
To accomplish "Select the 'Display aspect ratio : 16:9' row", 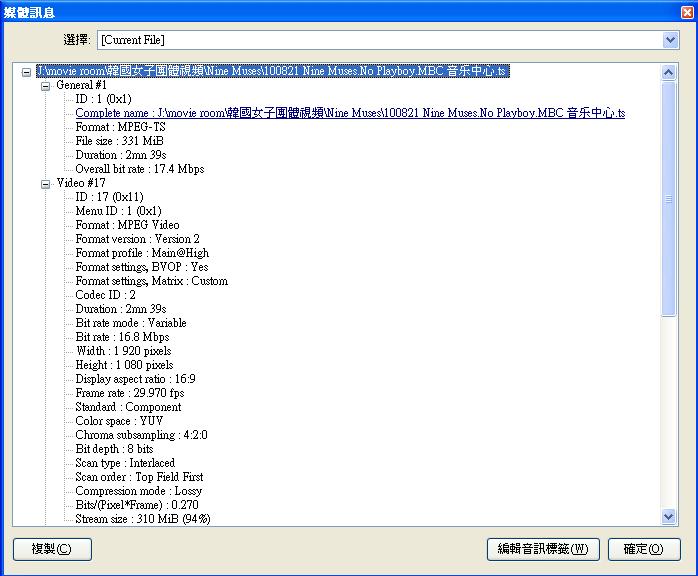I will pyautogui.click(x=135, y=379).
